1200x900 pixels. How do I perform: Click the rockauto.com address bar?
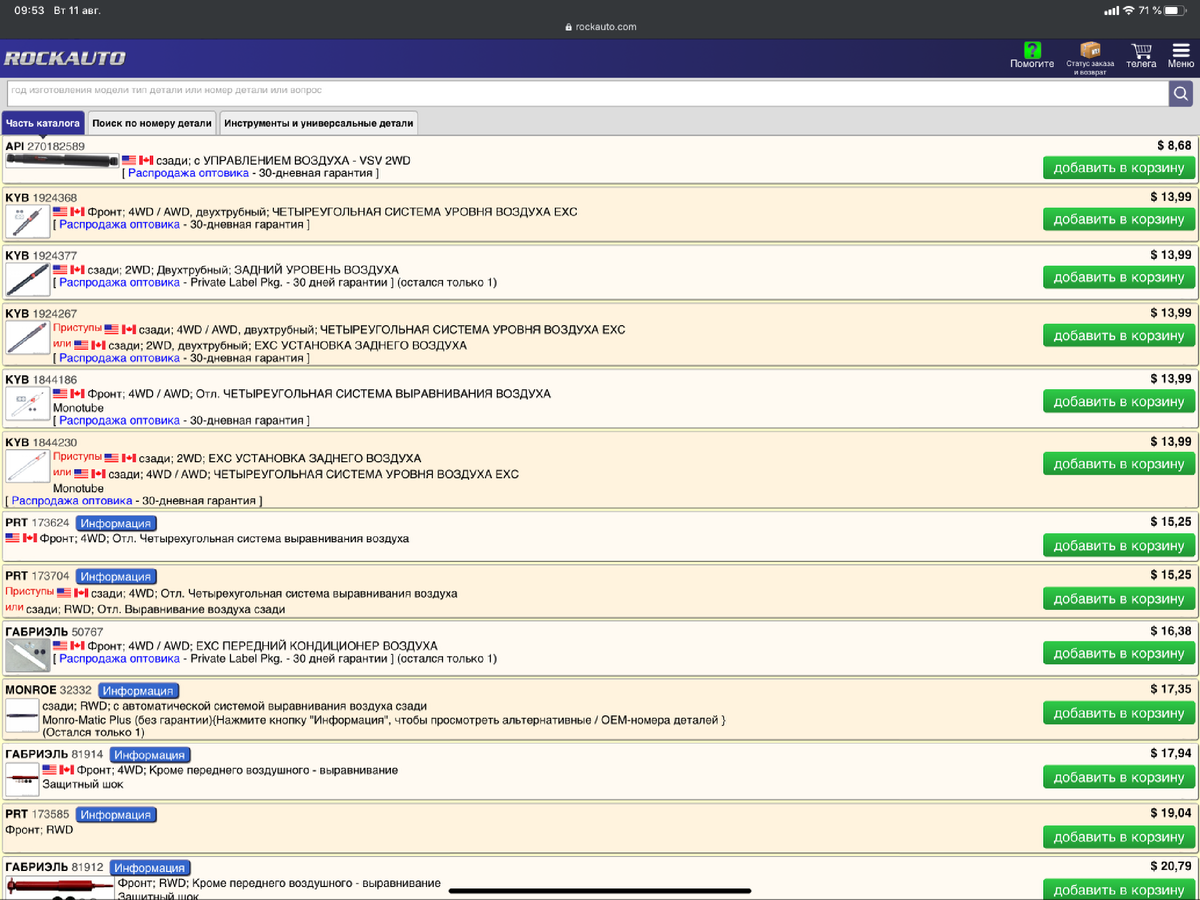tap(600, 27)
